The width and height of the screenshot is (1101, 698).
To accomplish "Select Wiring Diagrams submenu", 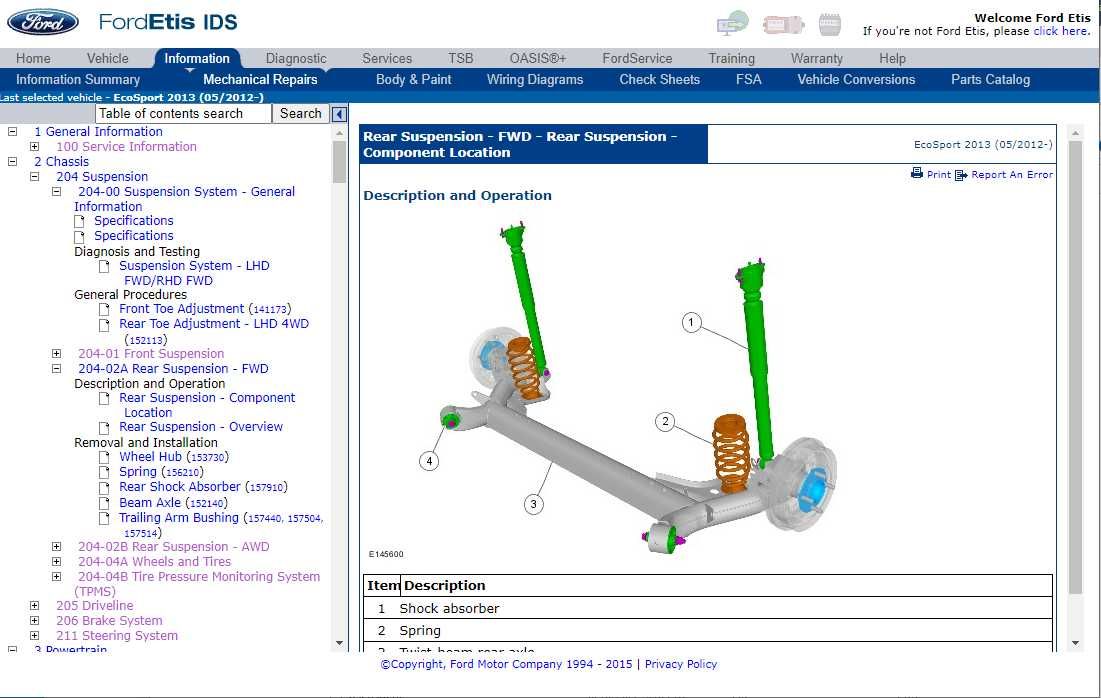I will click(535, 79).
